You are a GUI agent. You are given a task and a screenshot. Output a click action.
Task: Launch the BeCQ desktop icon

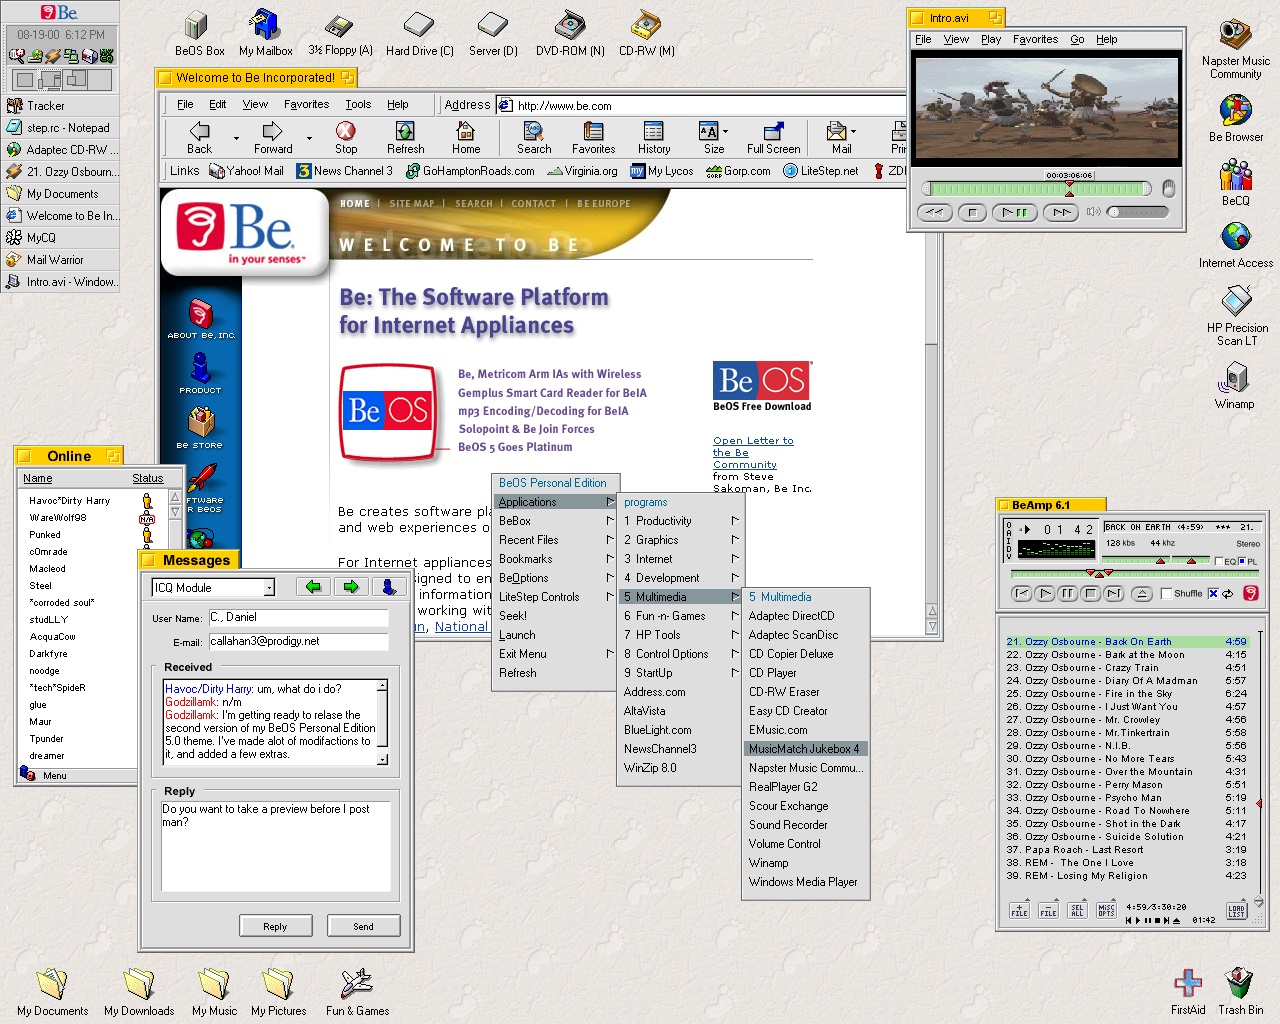tap(1236, 183)
